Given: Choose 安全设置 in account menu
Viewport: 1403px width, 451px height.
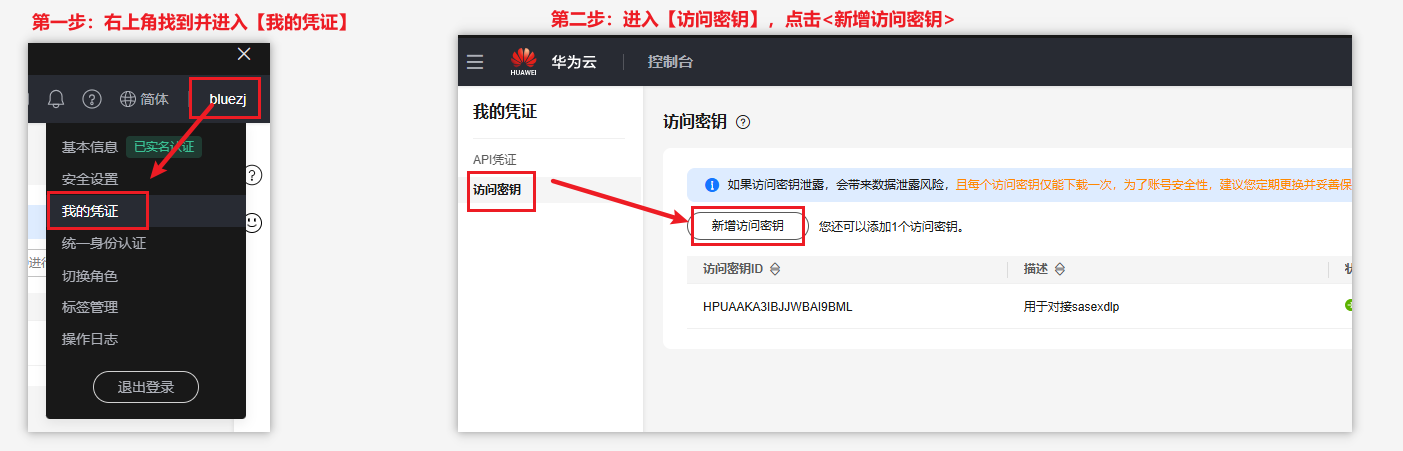Looking at the screenshot, I should pos(90,179).
